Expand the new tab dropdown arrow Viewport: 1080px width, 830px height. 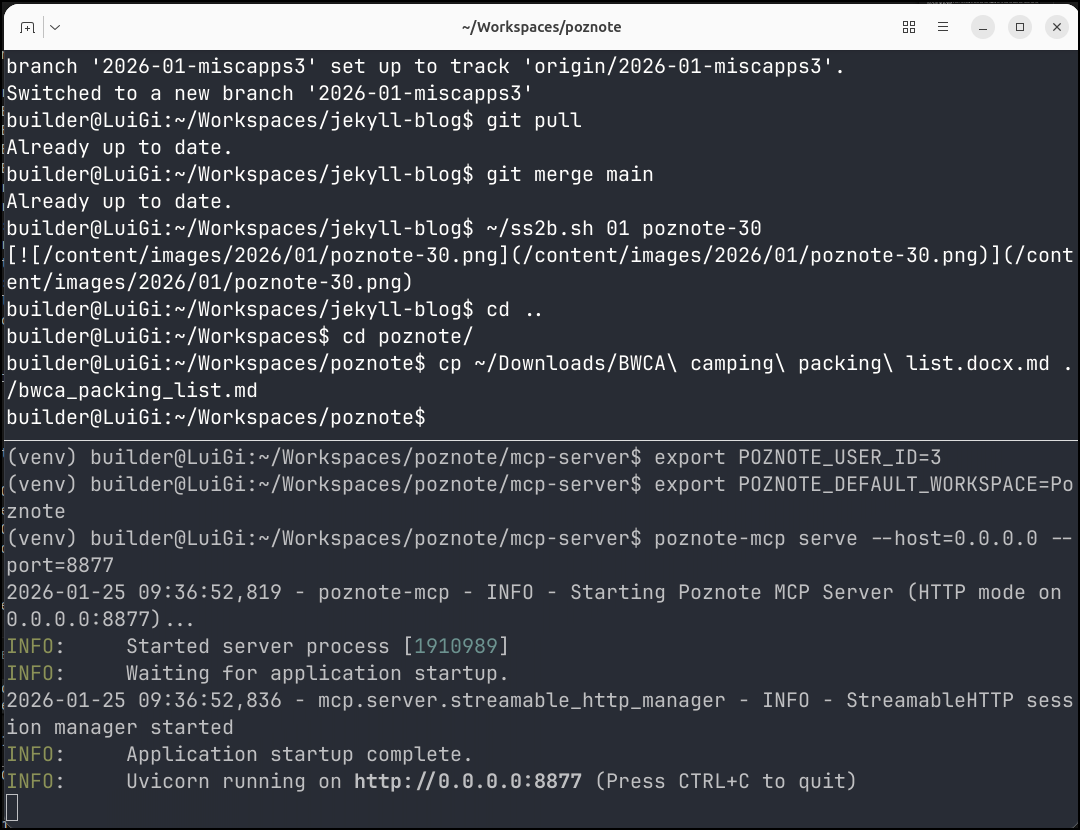tap(54, 27)
